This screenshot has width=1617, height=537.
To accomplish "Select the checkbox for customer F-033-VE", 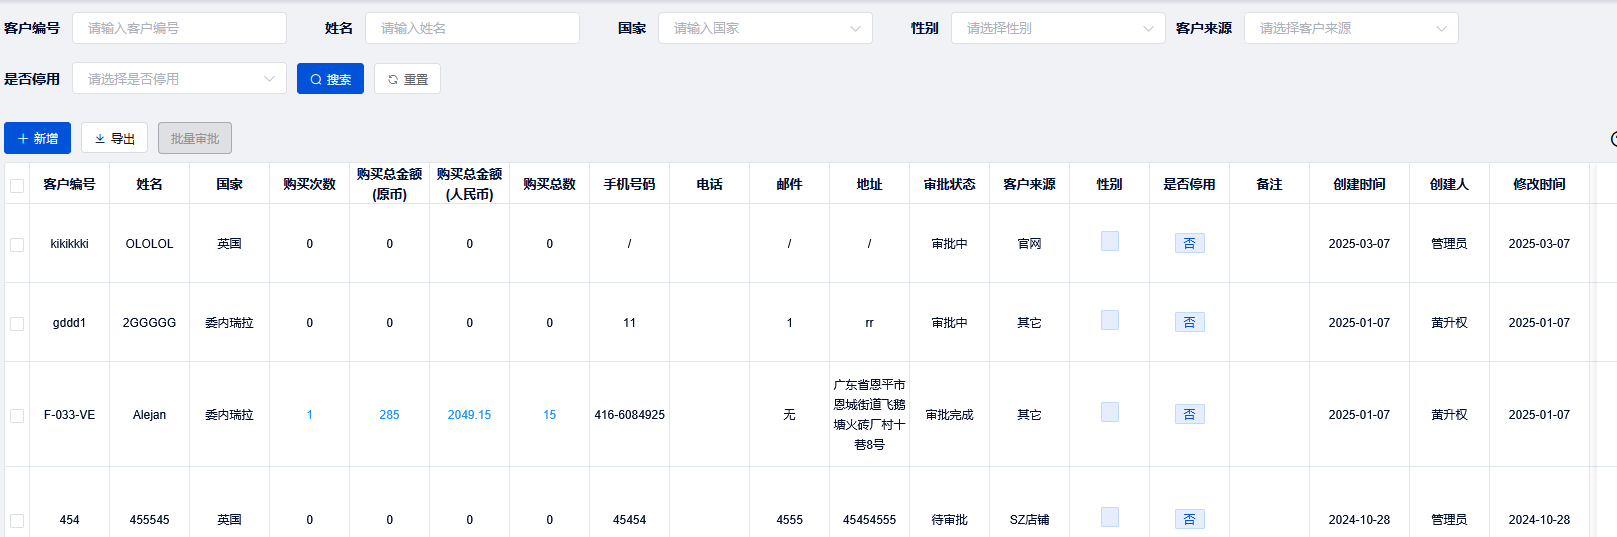I will (x=17, y=416).
